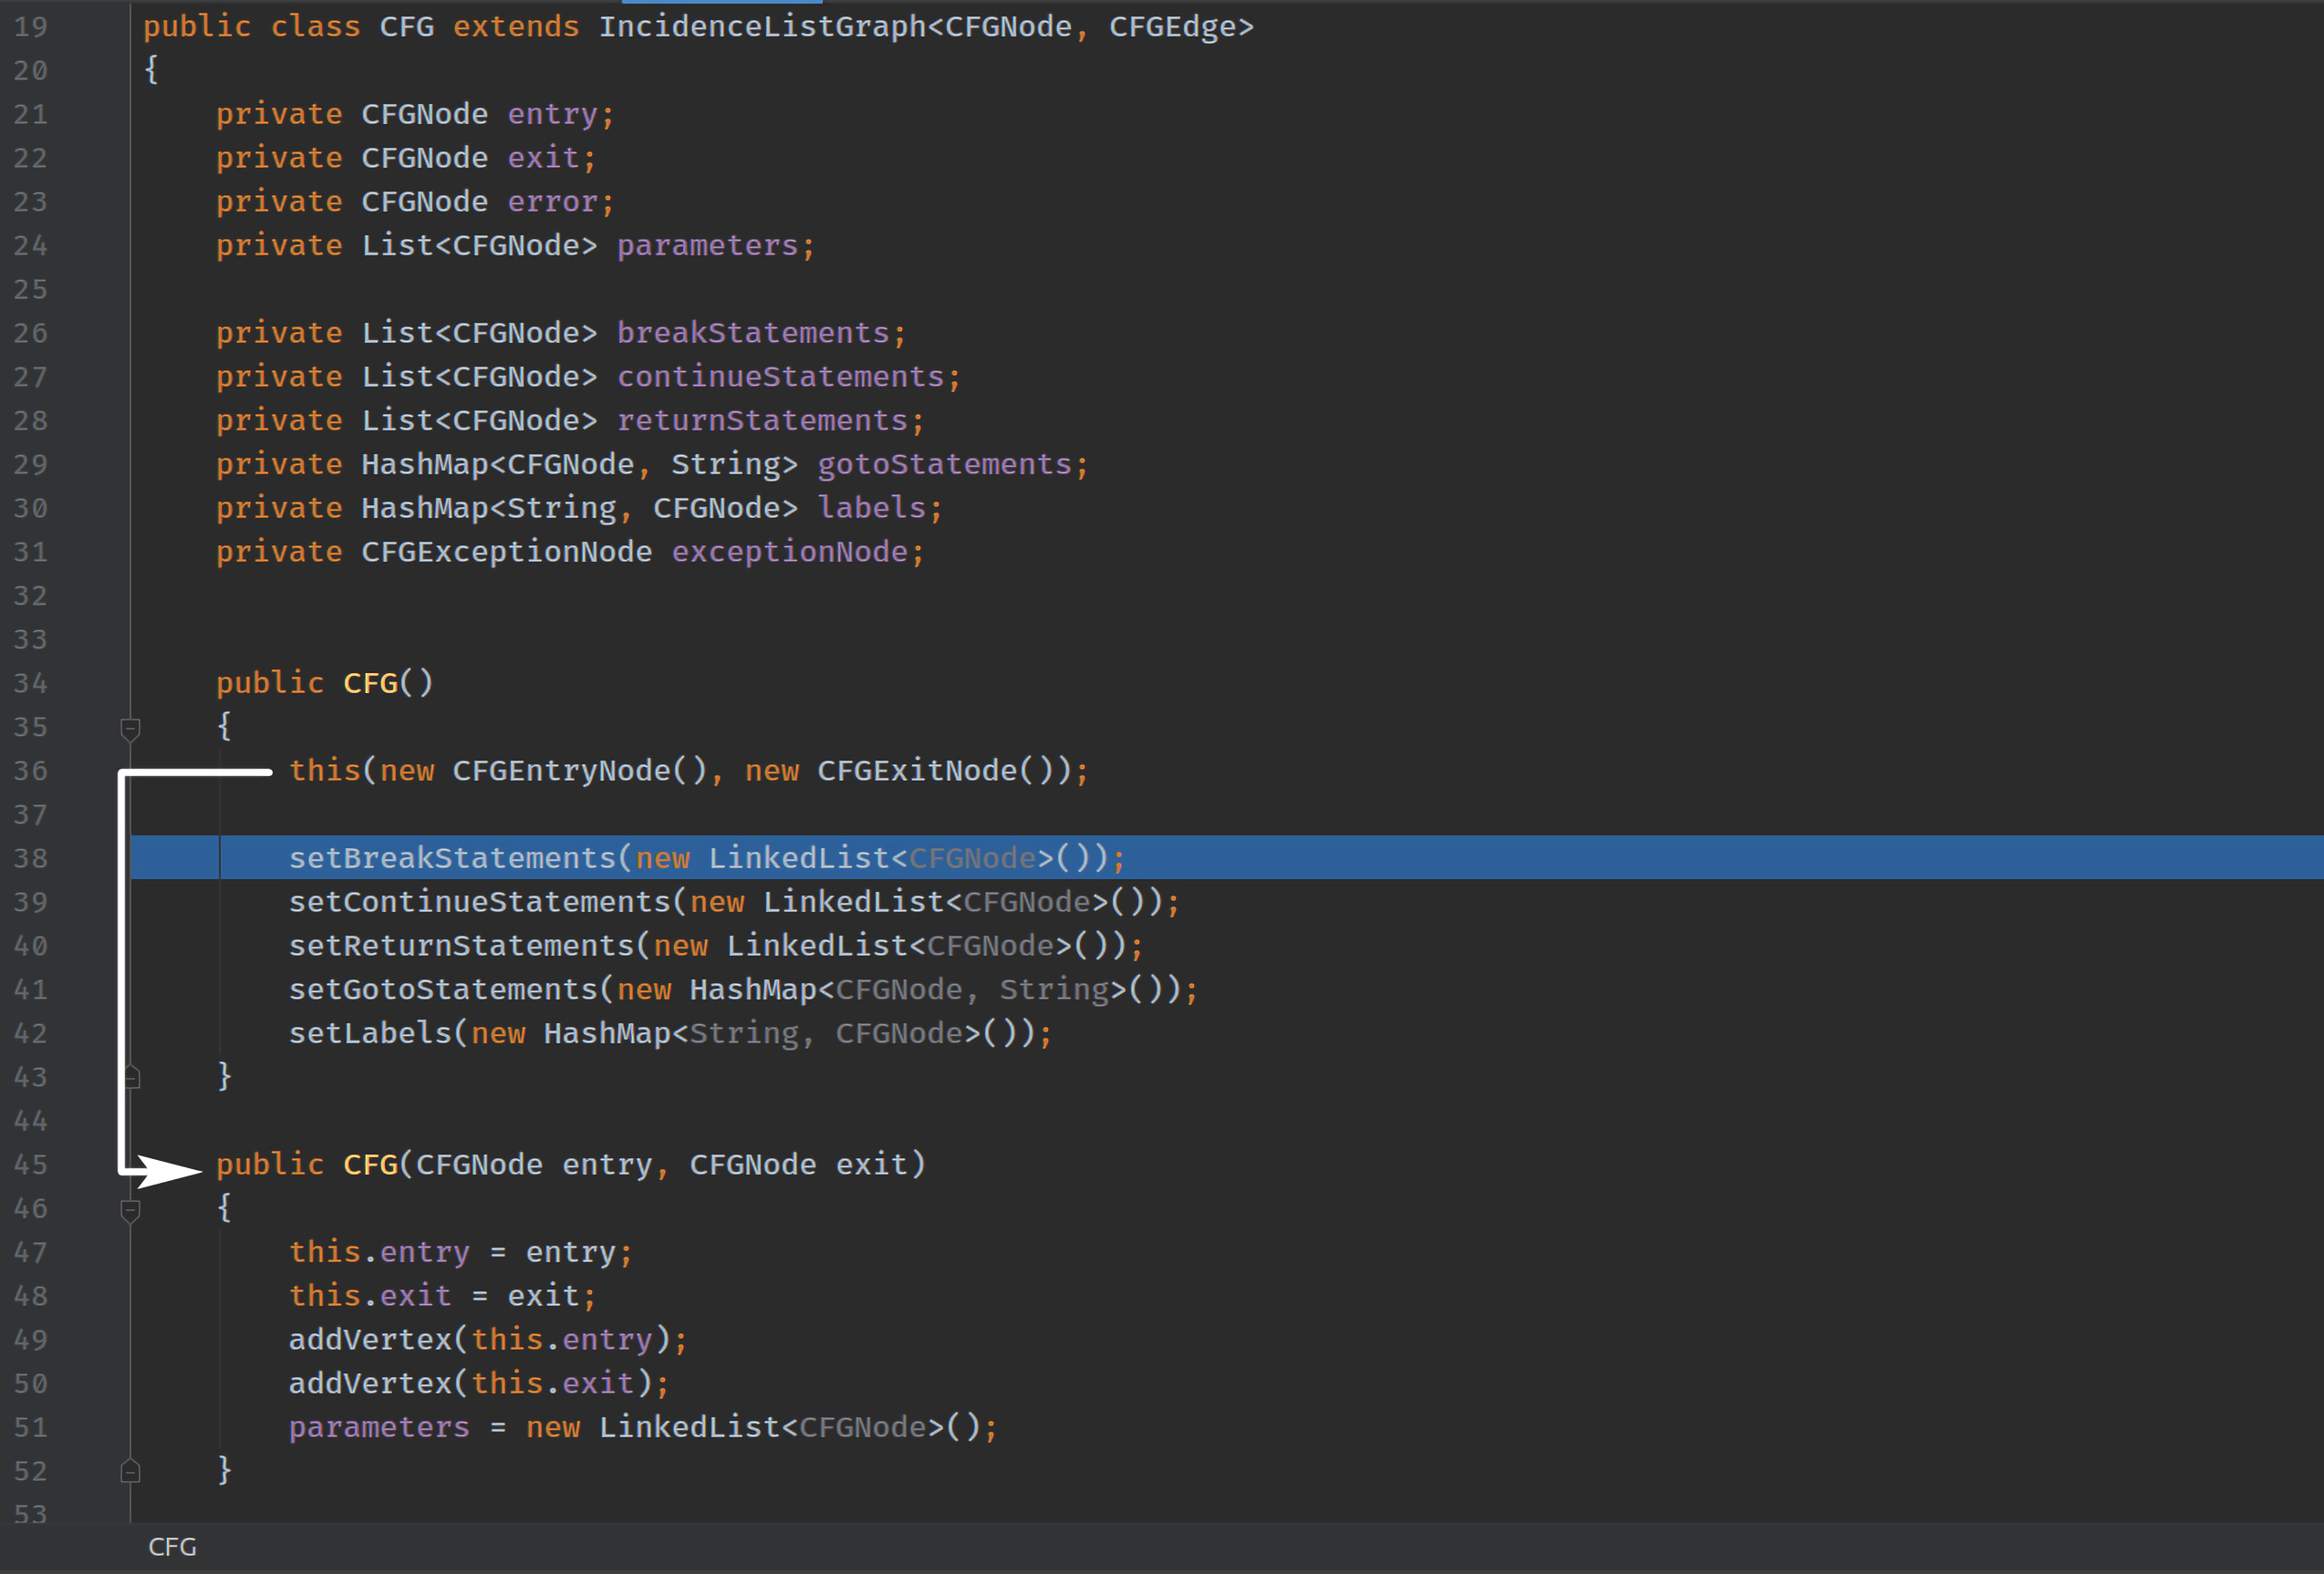The height and width of the screenshot is (1574, 2324).
Task: Click the setContinueStatements call
Action: tap(479, 902)
